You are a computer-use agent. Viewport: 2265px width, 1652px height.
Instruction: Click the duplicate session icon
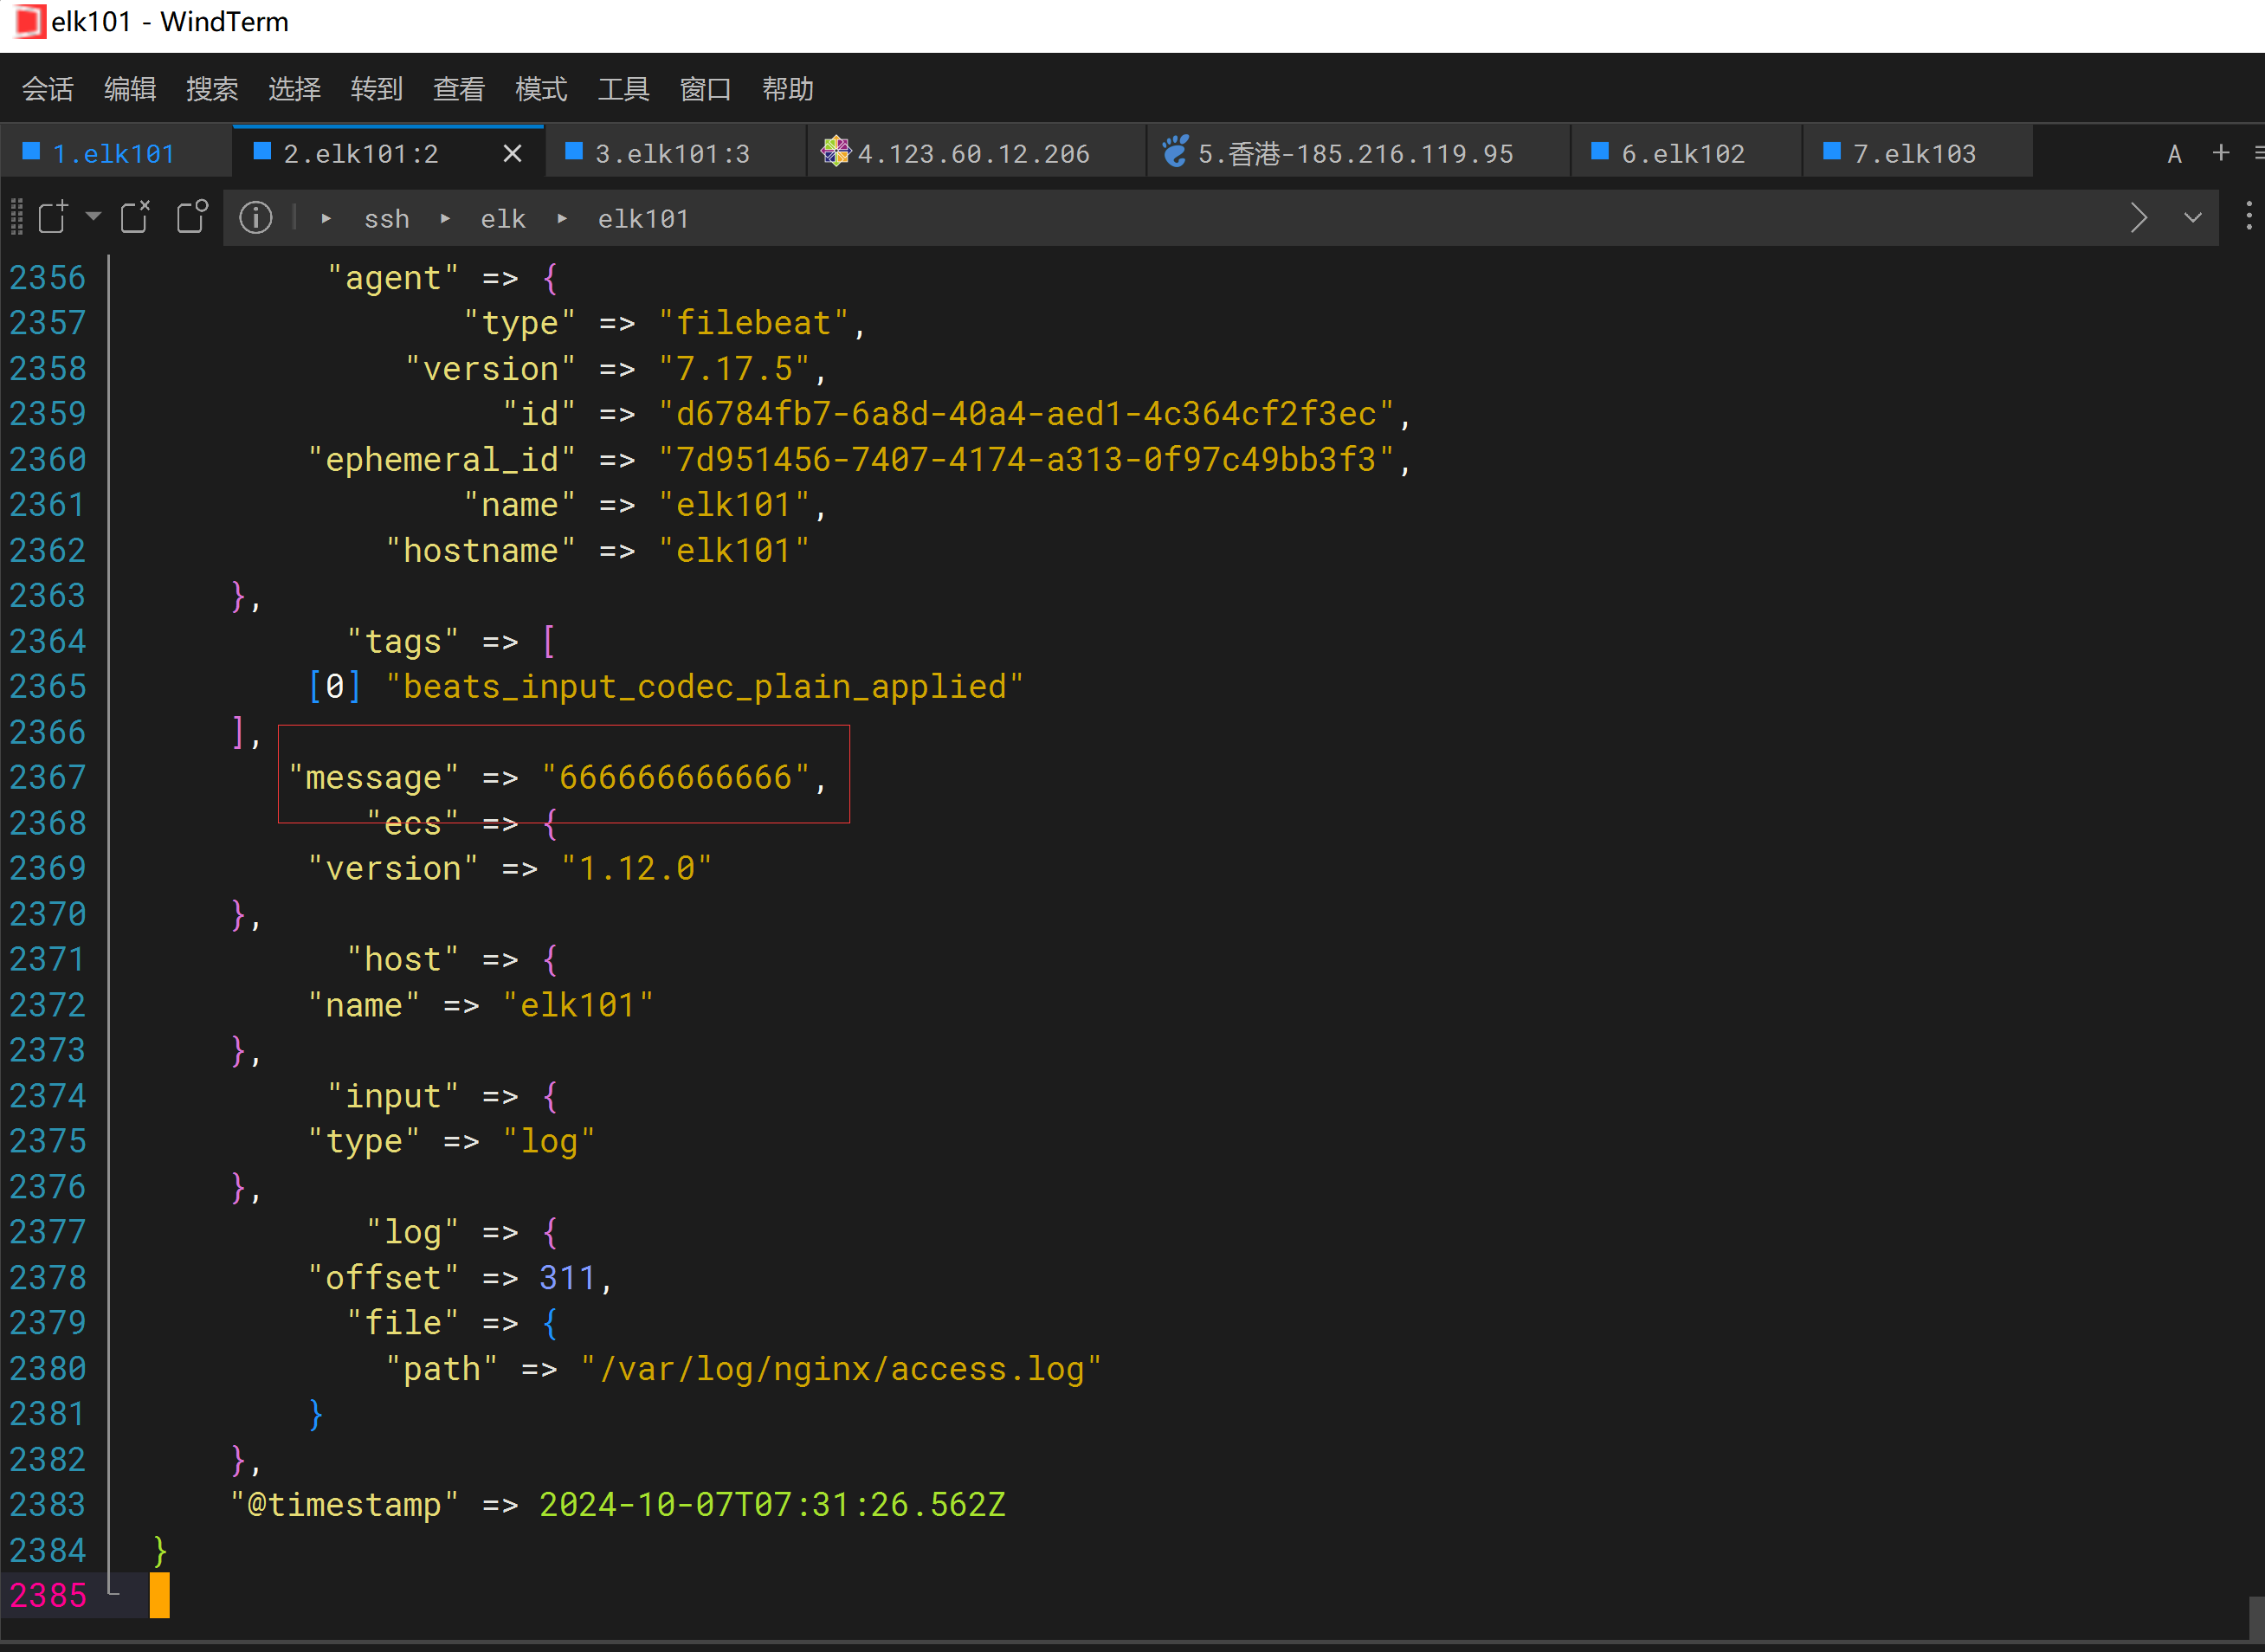pos(192,216)
